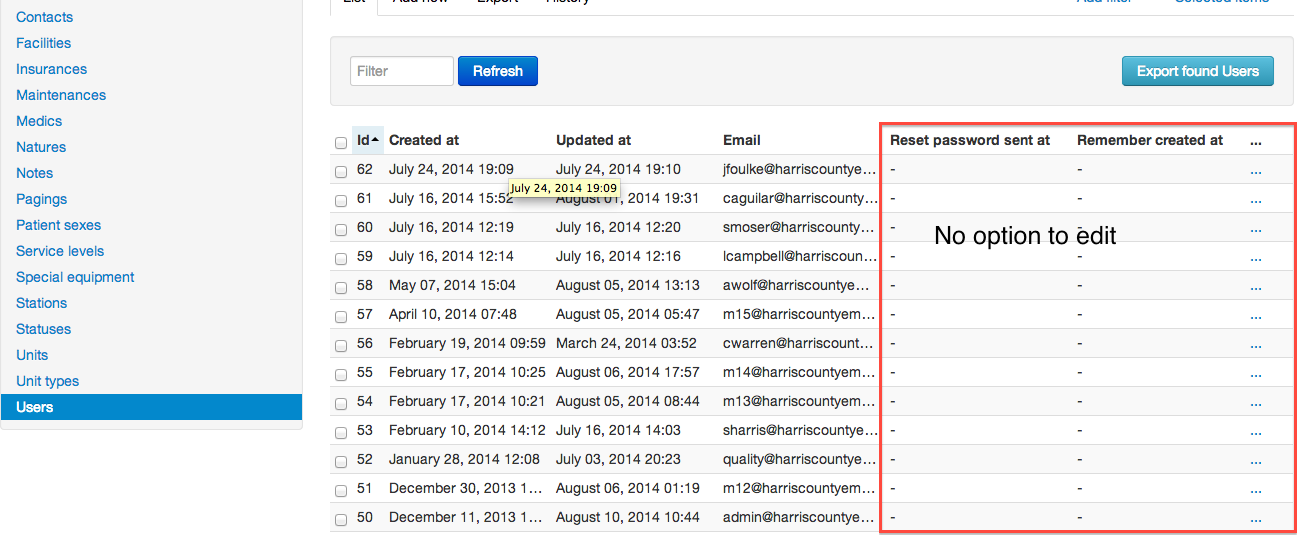
Task: Click the blue Refresh button
Action: 498,71
